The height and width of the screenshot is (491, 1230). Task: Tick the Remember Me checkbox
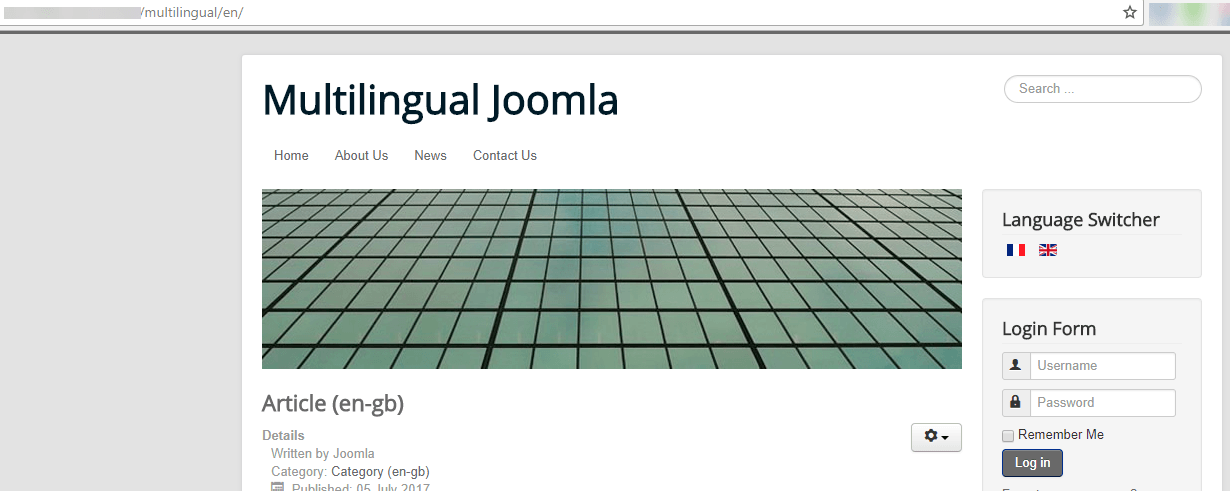click(1008, 435)
